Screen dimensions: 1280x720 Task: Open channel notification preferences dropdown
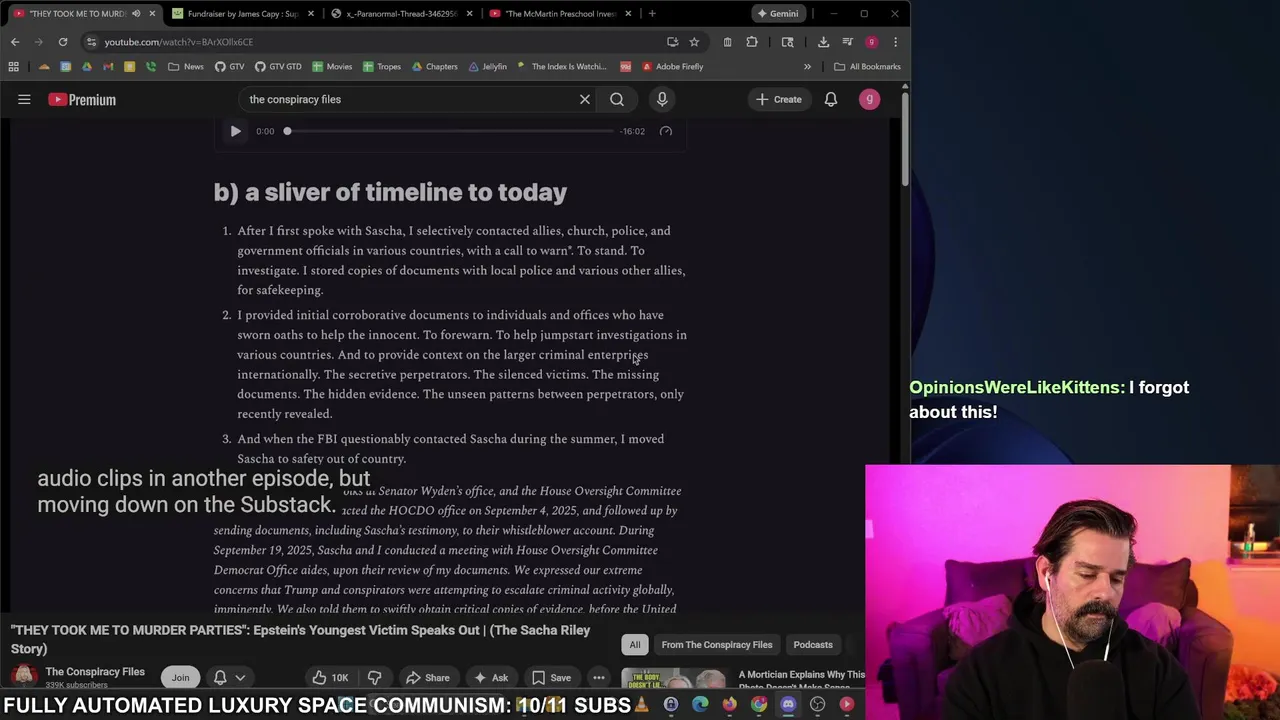click(x=229, y=677)
